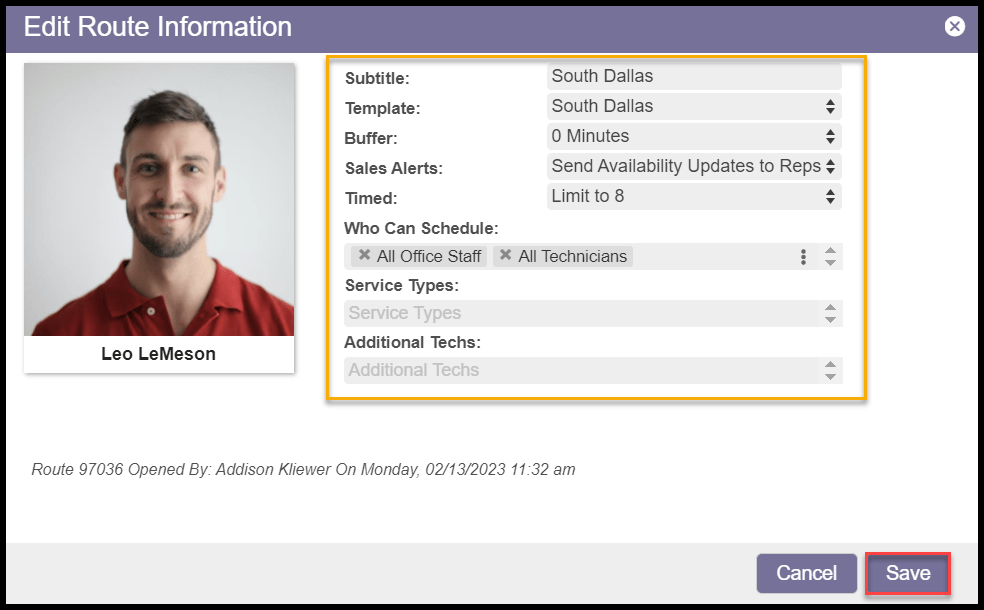Remove the All Technicians tag
Image resolution: width=984 pixels, height=610 pixels.
pos(505,256)
